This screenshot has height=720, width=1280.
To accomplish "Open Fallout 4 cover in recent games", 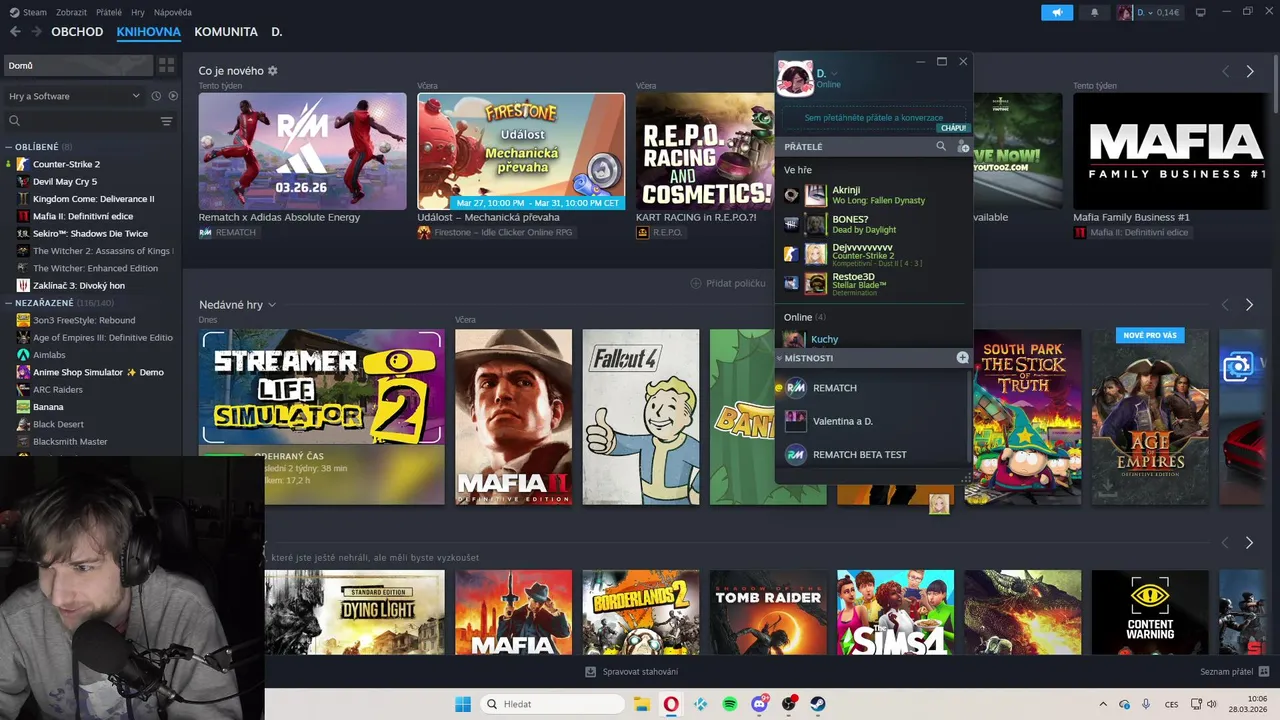I will click(641, 417).
